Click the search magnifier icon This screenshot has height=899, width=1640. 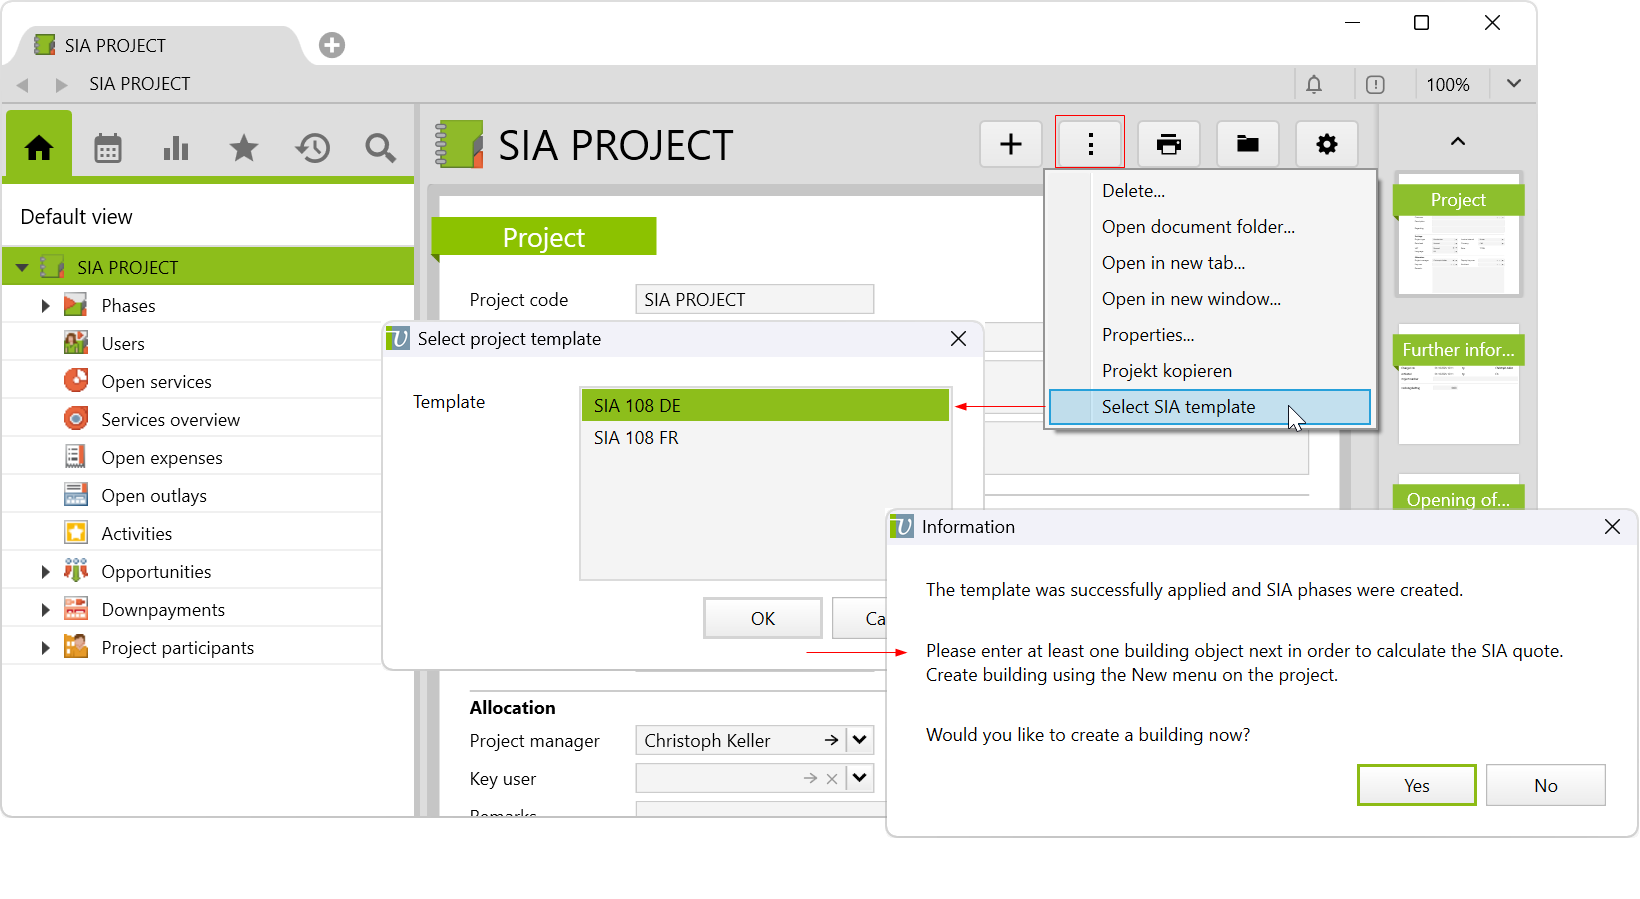(380, 149)
